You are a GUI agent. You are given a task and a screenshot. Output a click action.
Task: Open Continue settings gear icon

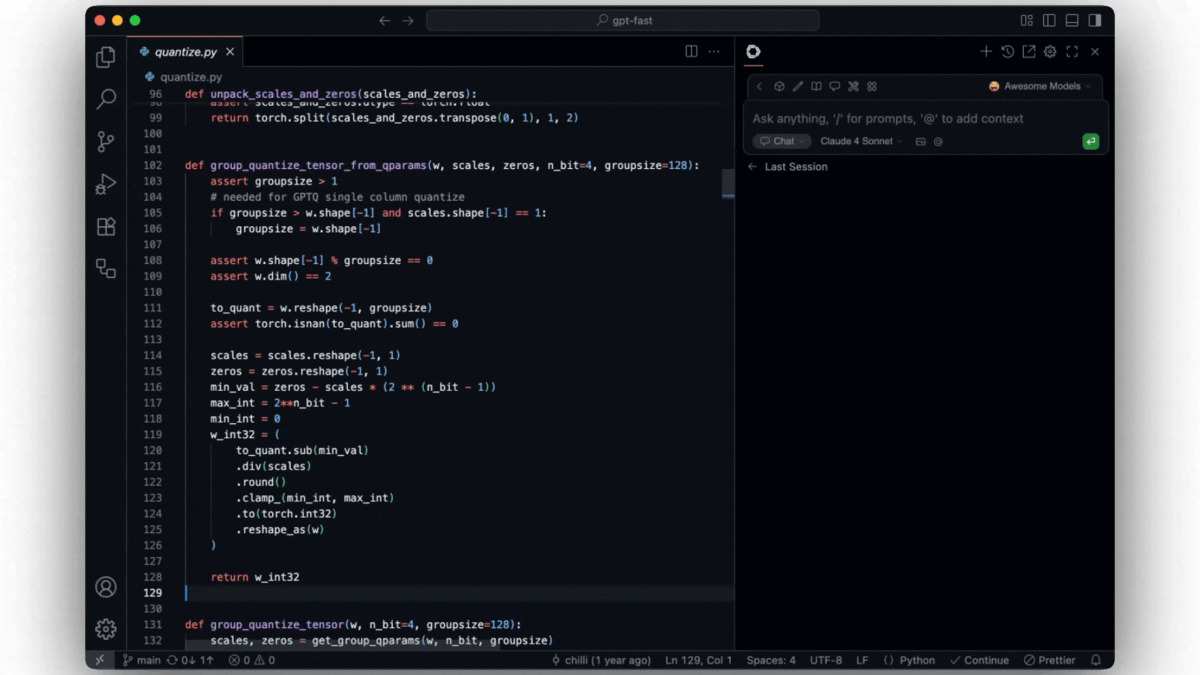(x=1050, y=51)
